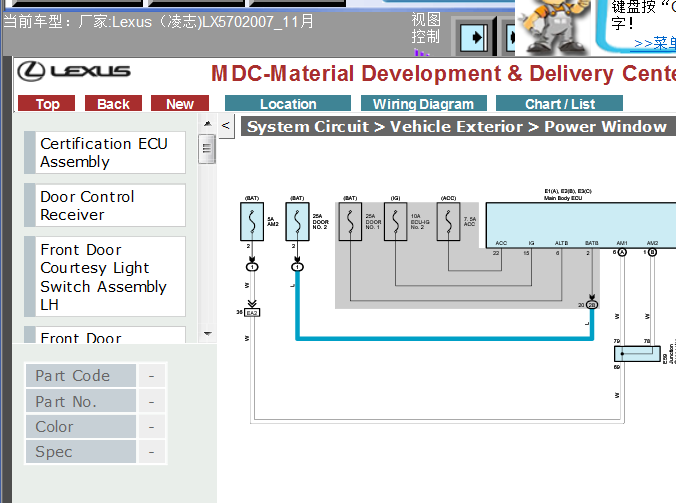Click the Part Code label cell
Image resolution: width=676 pixels, height=503 pixels.
click(x=81, y=376)
